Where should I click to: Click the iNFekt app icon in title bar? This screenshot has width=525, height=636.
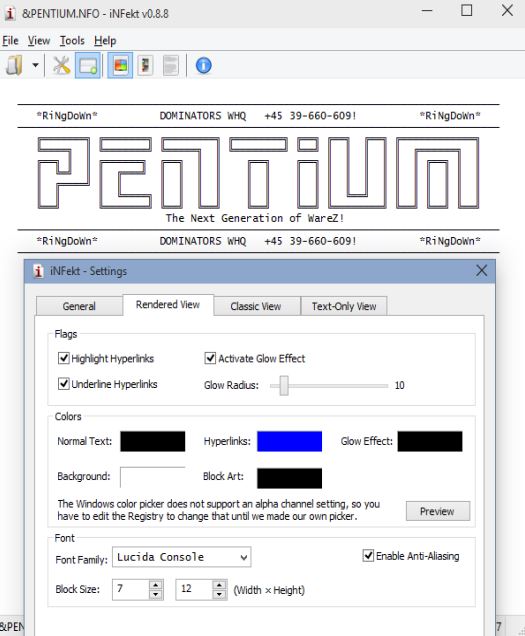10,13
